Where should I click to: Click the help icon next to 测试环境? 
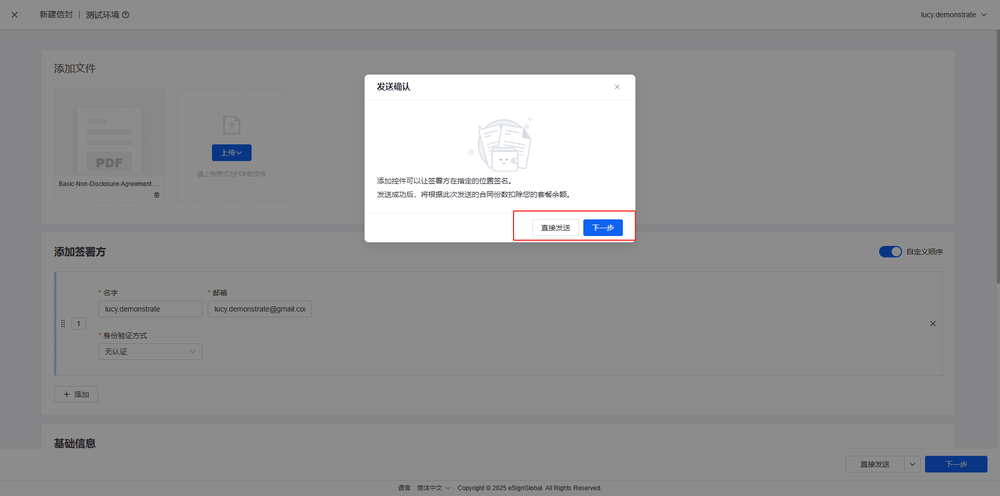coord(125,15)
